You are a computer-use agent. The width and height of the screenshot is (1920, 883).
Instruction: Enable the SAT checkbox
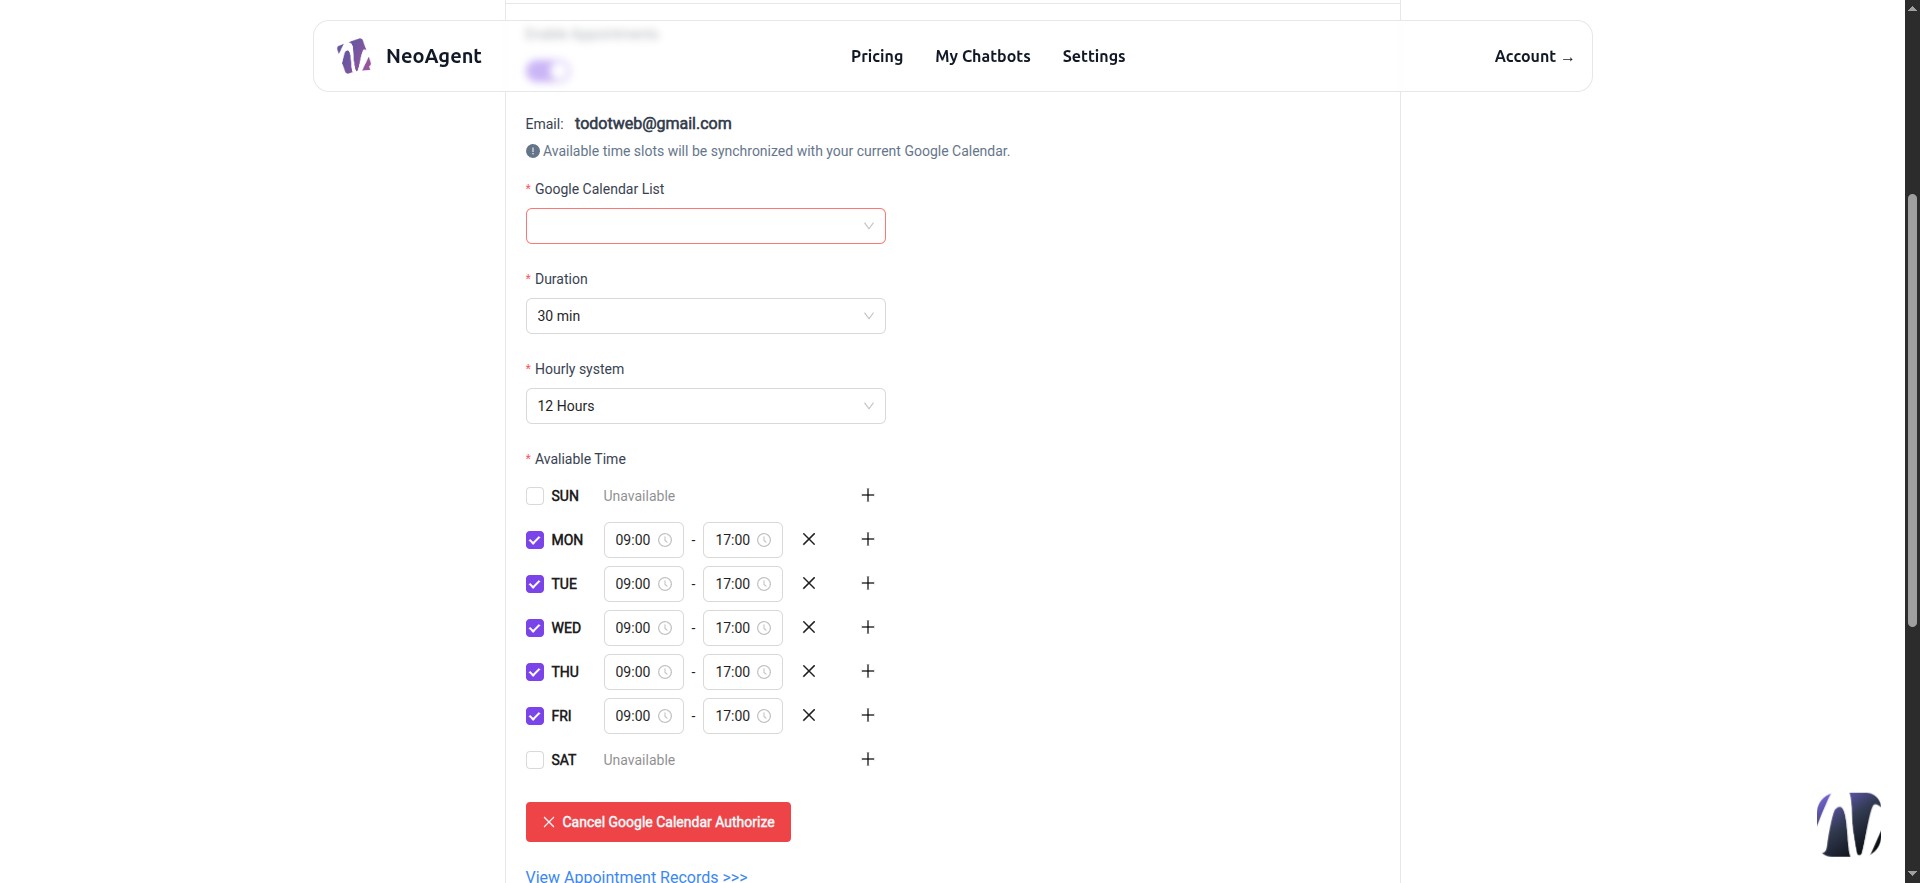click(x=535, y=760)
